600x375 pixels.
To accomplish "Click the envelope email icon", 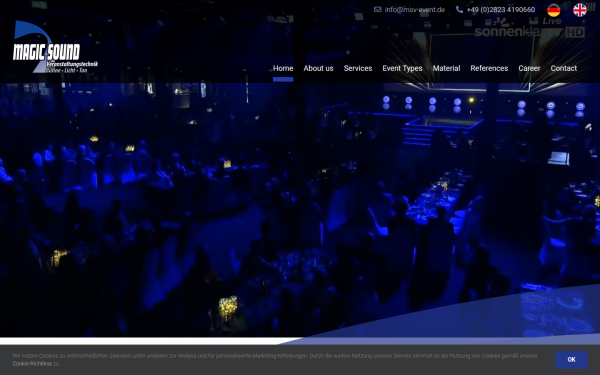I will click(x=378, y=10).
